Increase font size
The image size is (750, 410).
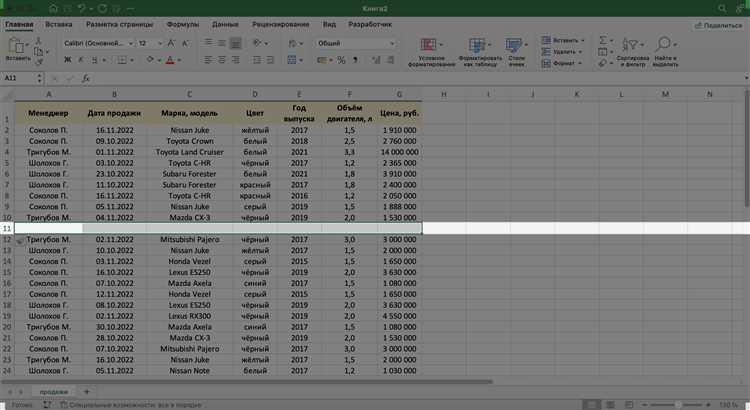(x=171, y=44)
